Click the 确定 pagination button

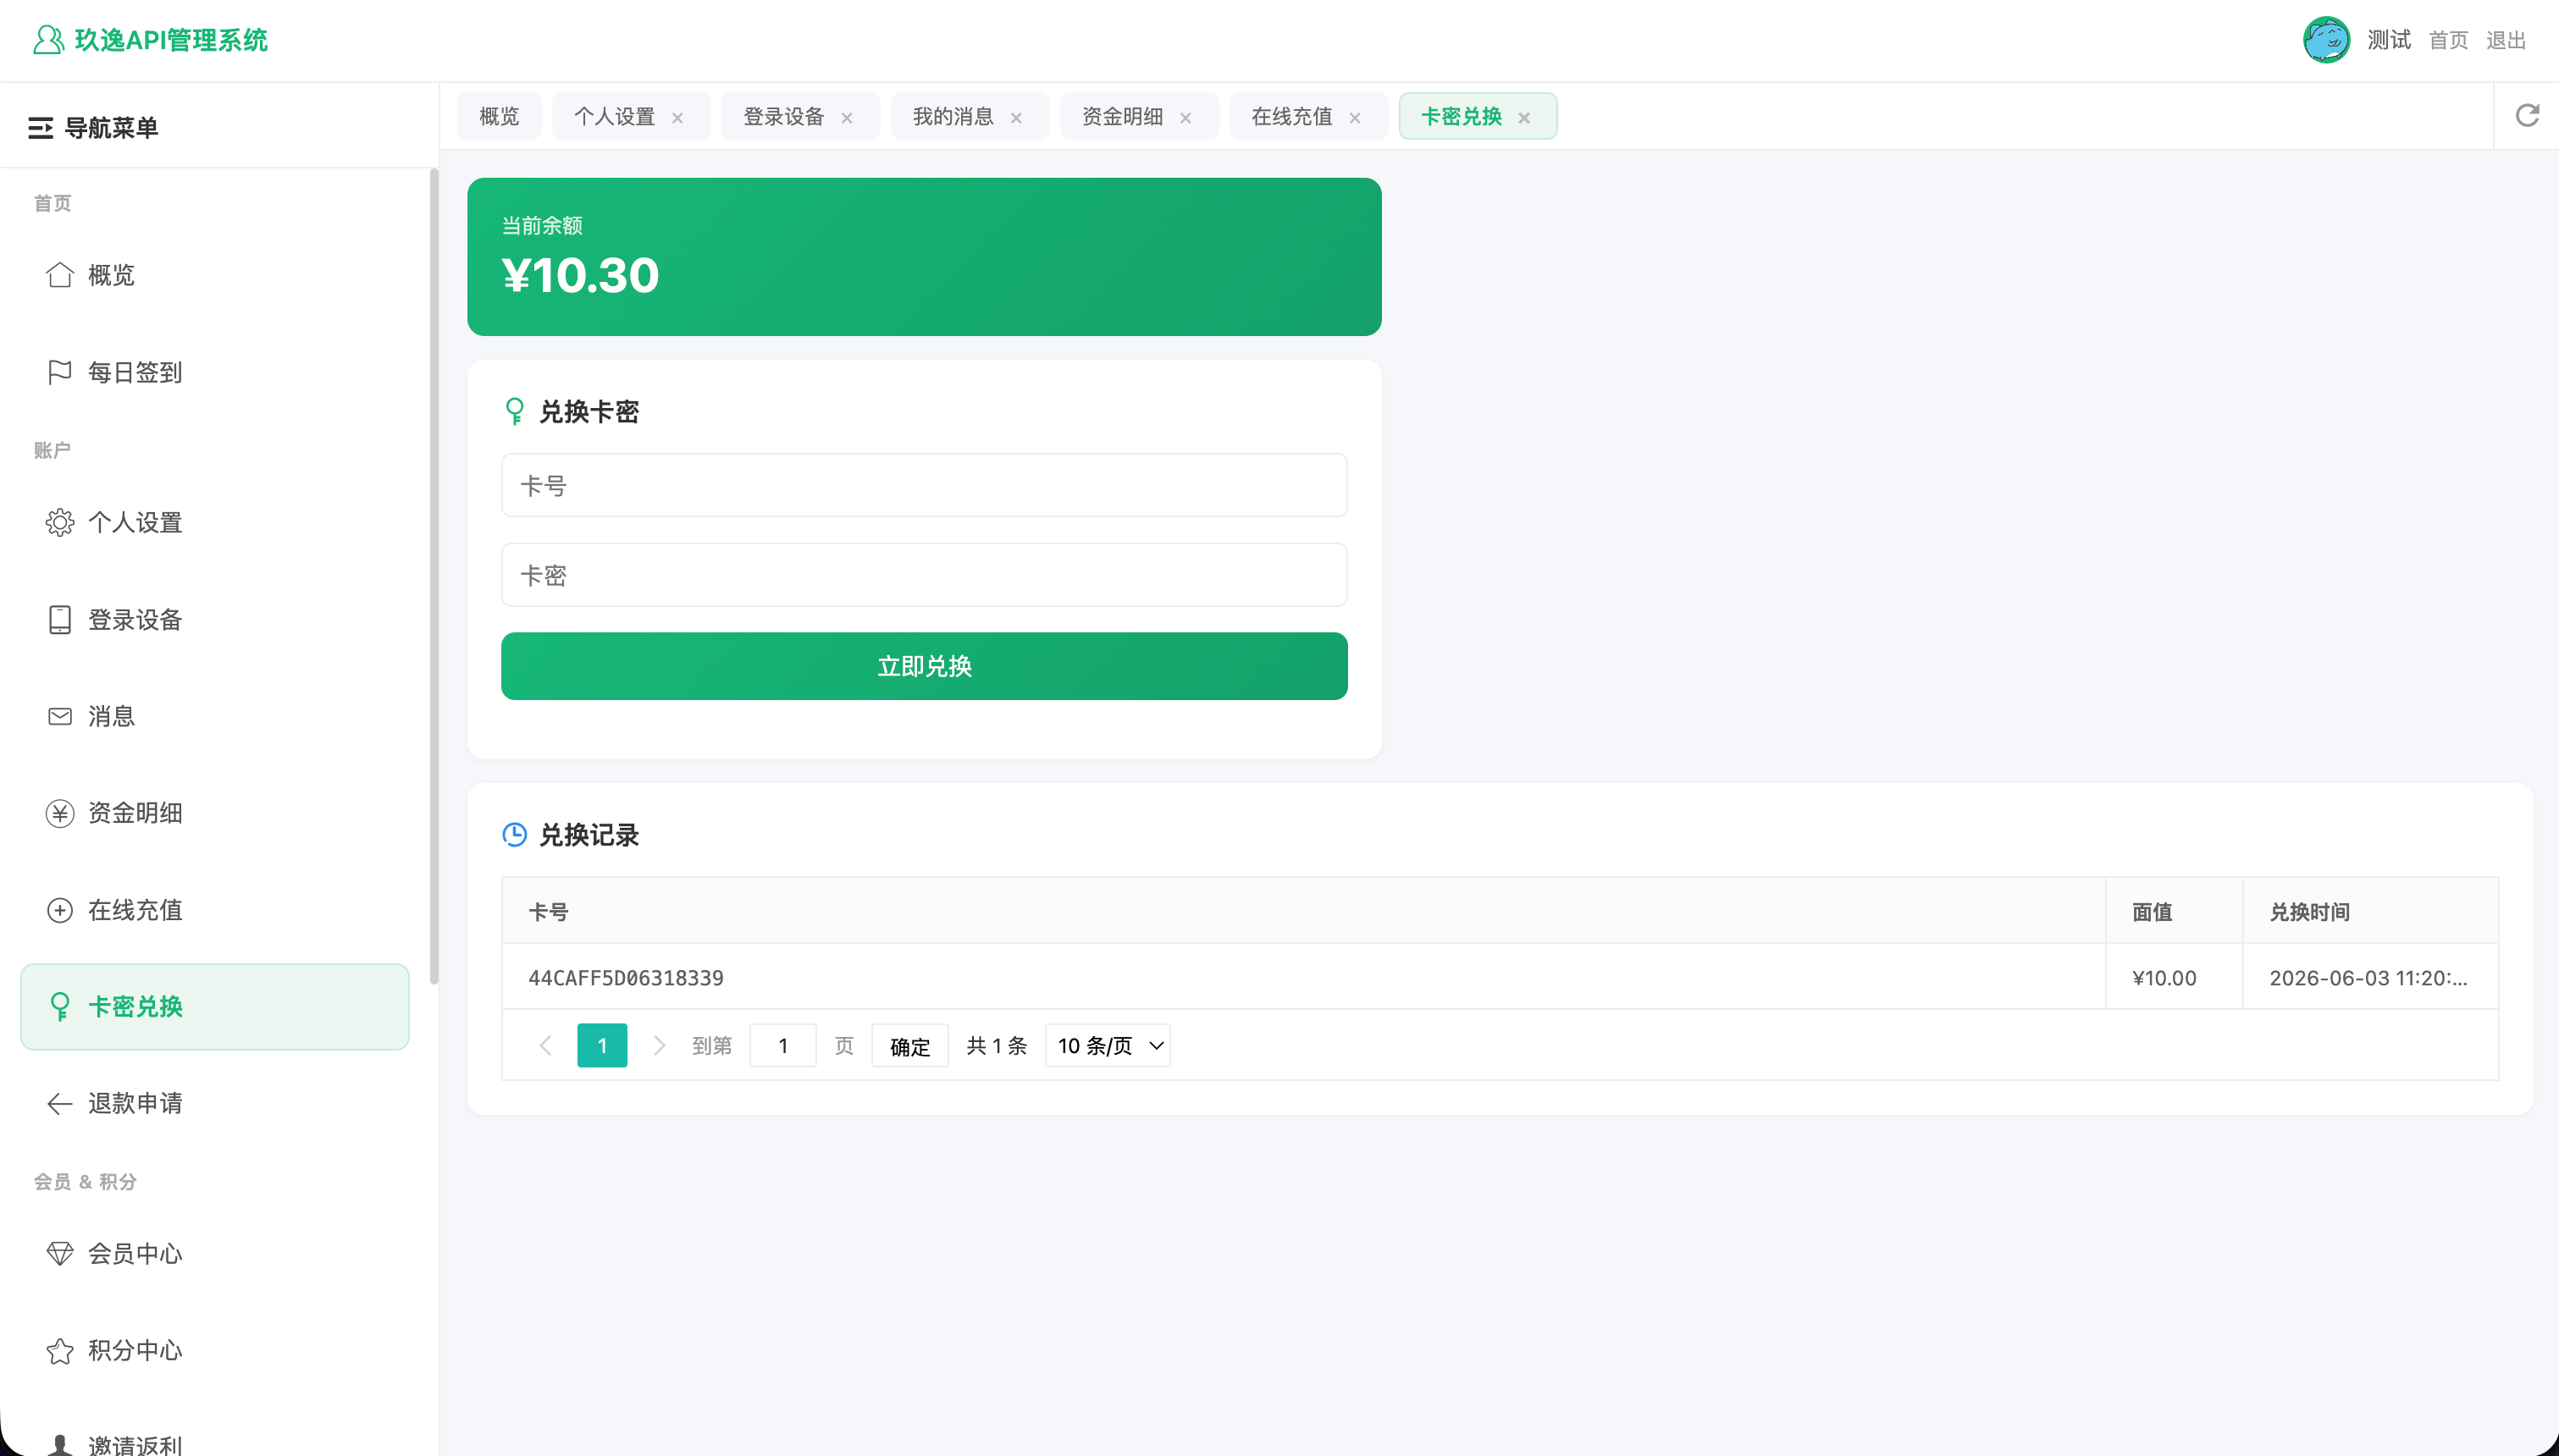pyautogui.click(x=910, y=1046)
